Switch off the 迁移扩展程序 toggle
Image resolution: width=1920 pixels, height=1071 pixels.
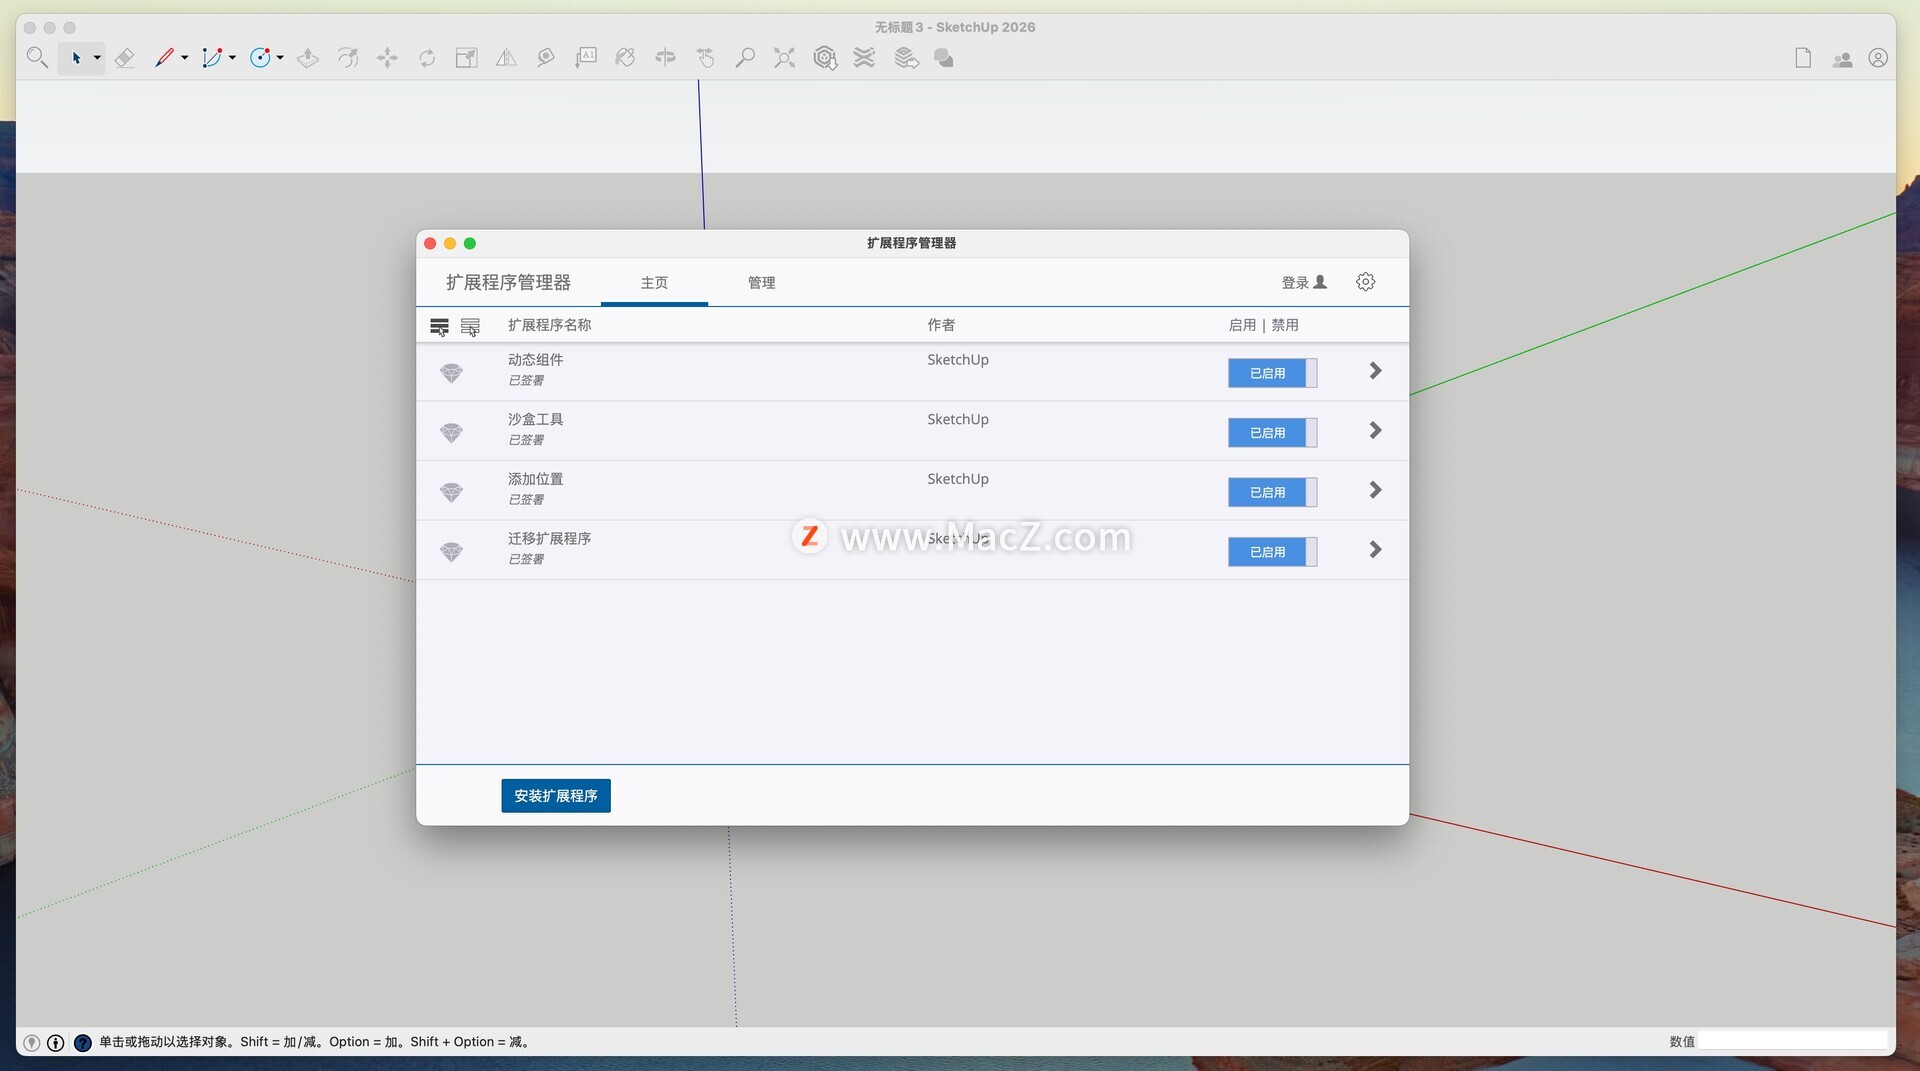(x=1272, y=552)
